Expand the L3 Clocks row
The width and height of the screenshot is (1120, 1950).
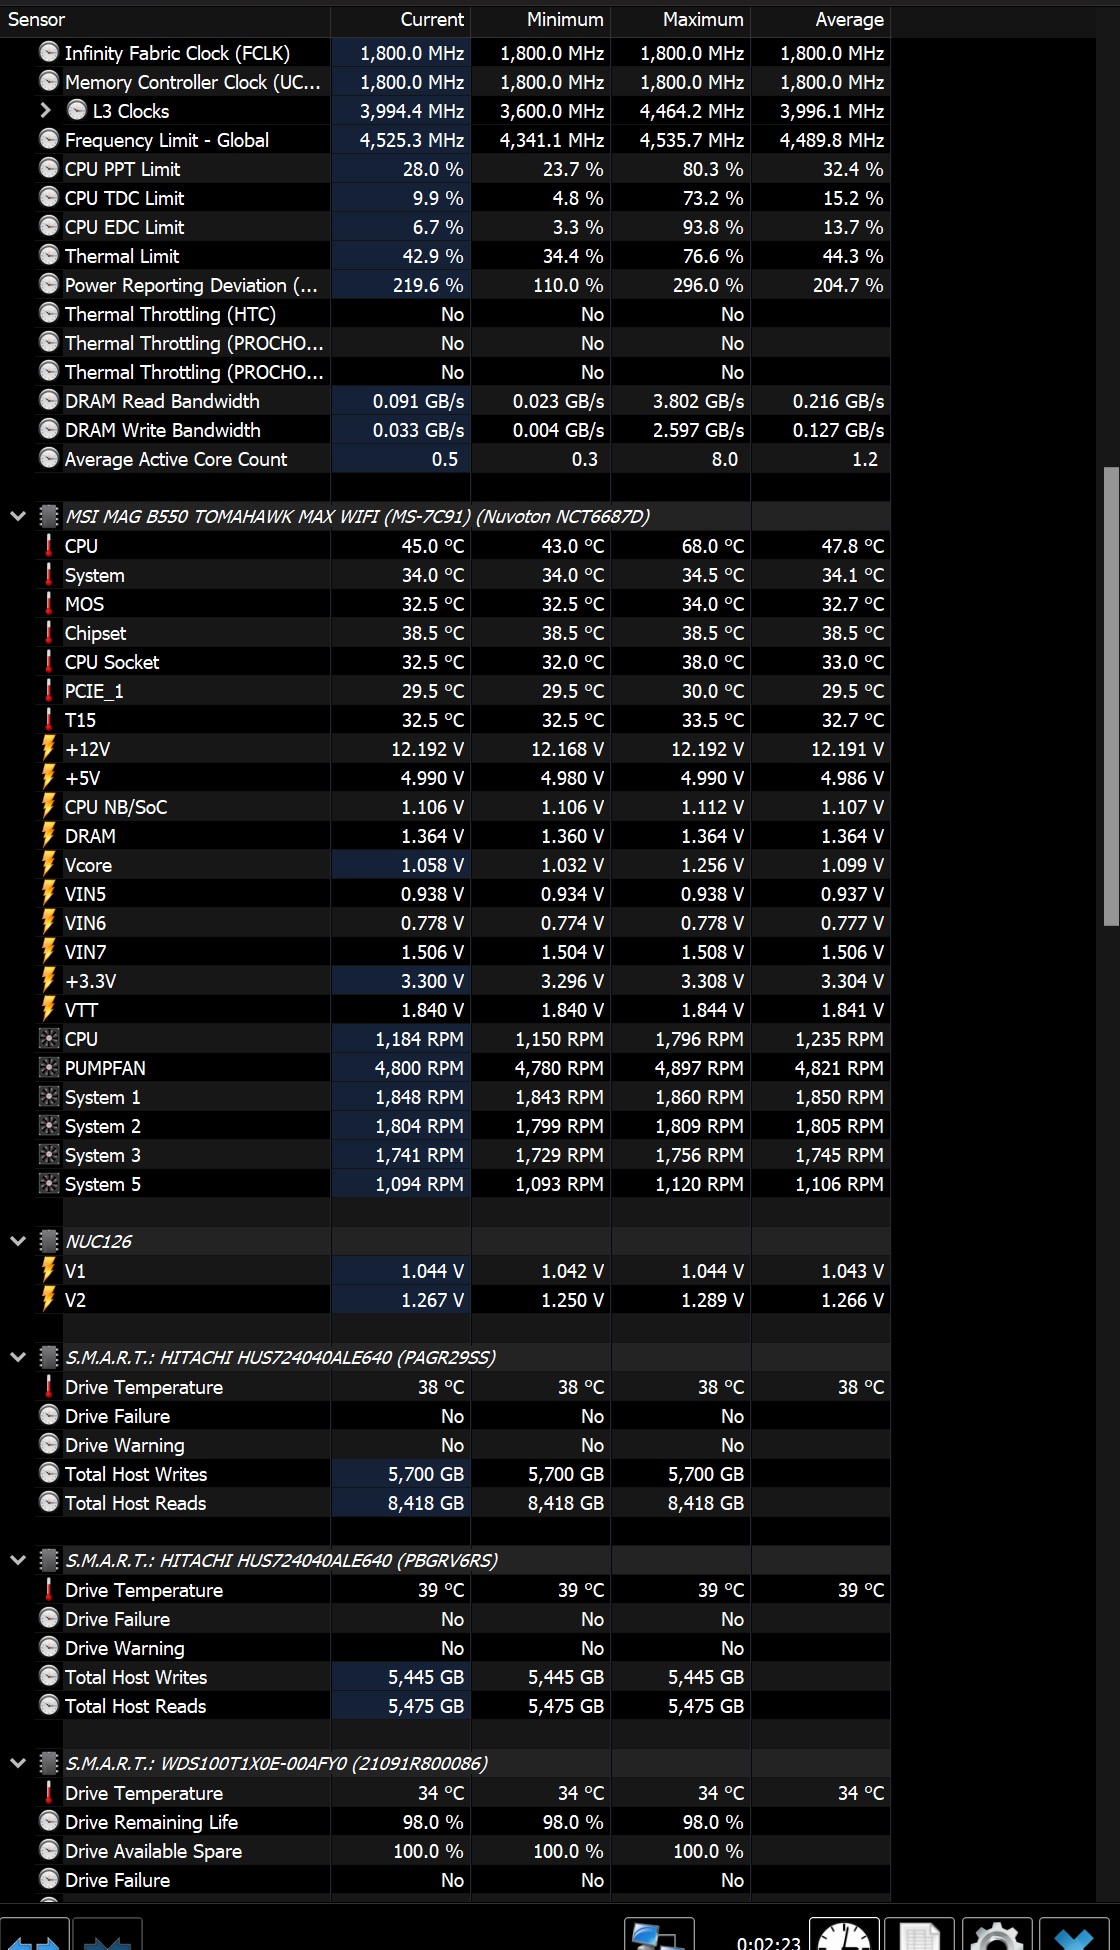coord(45,111)
